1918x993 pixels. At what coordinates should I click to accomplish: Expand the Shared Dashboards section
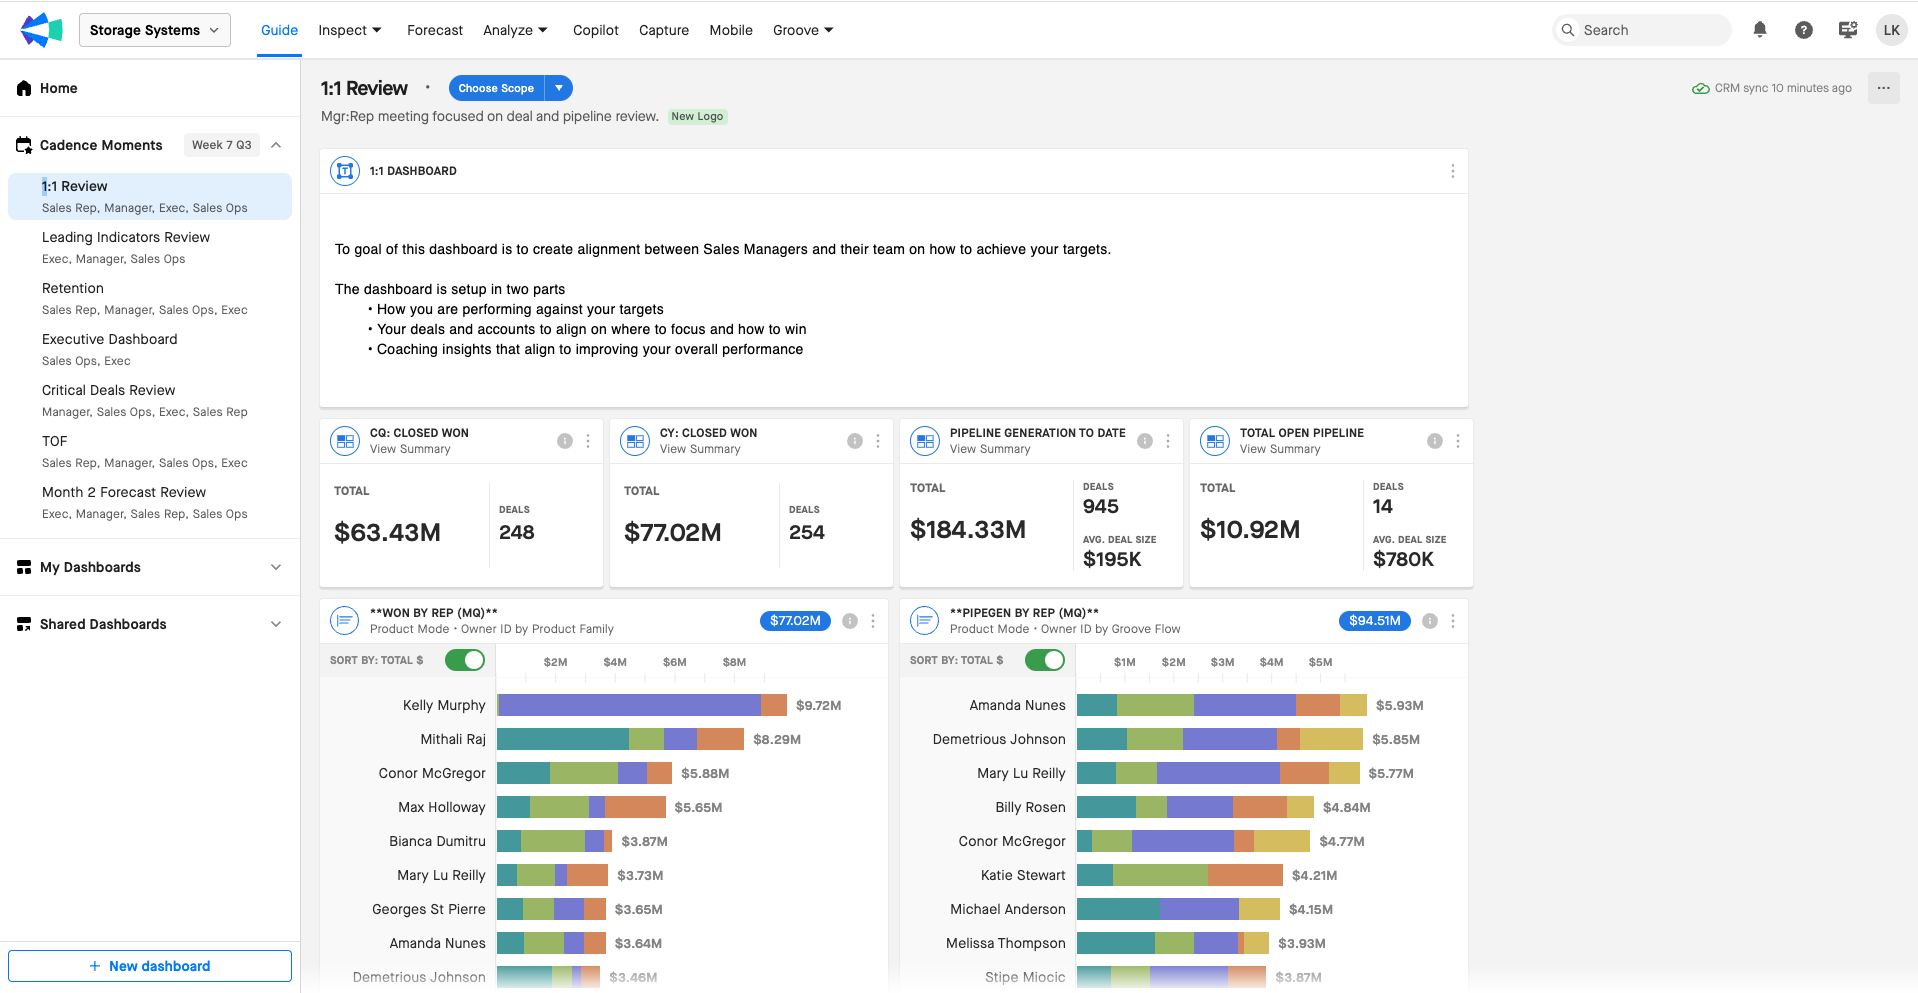click(276, 624)
